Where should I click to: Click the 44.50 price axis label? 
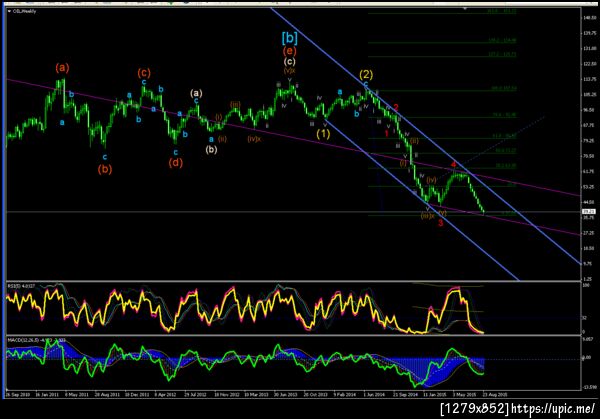[589, 202]
